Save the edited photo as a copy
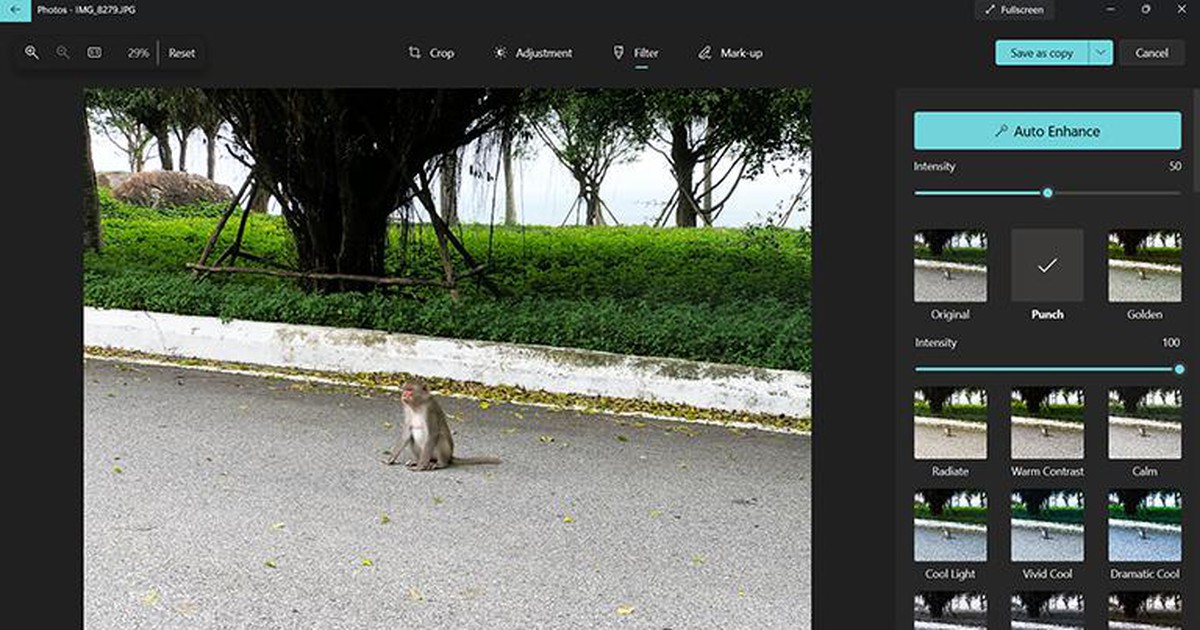 point(1040,52)
